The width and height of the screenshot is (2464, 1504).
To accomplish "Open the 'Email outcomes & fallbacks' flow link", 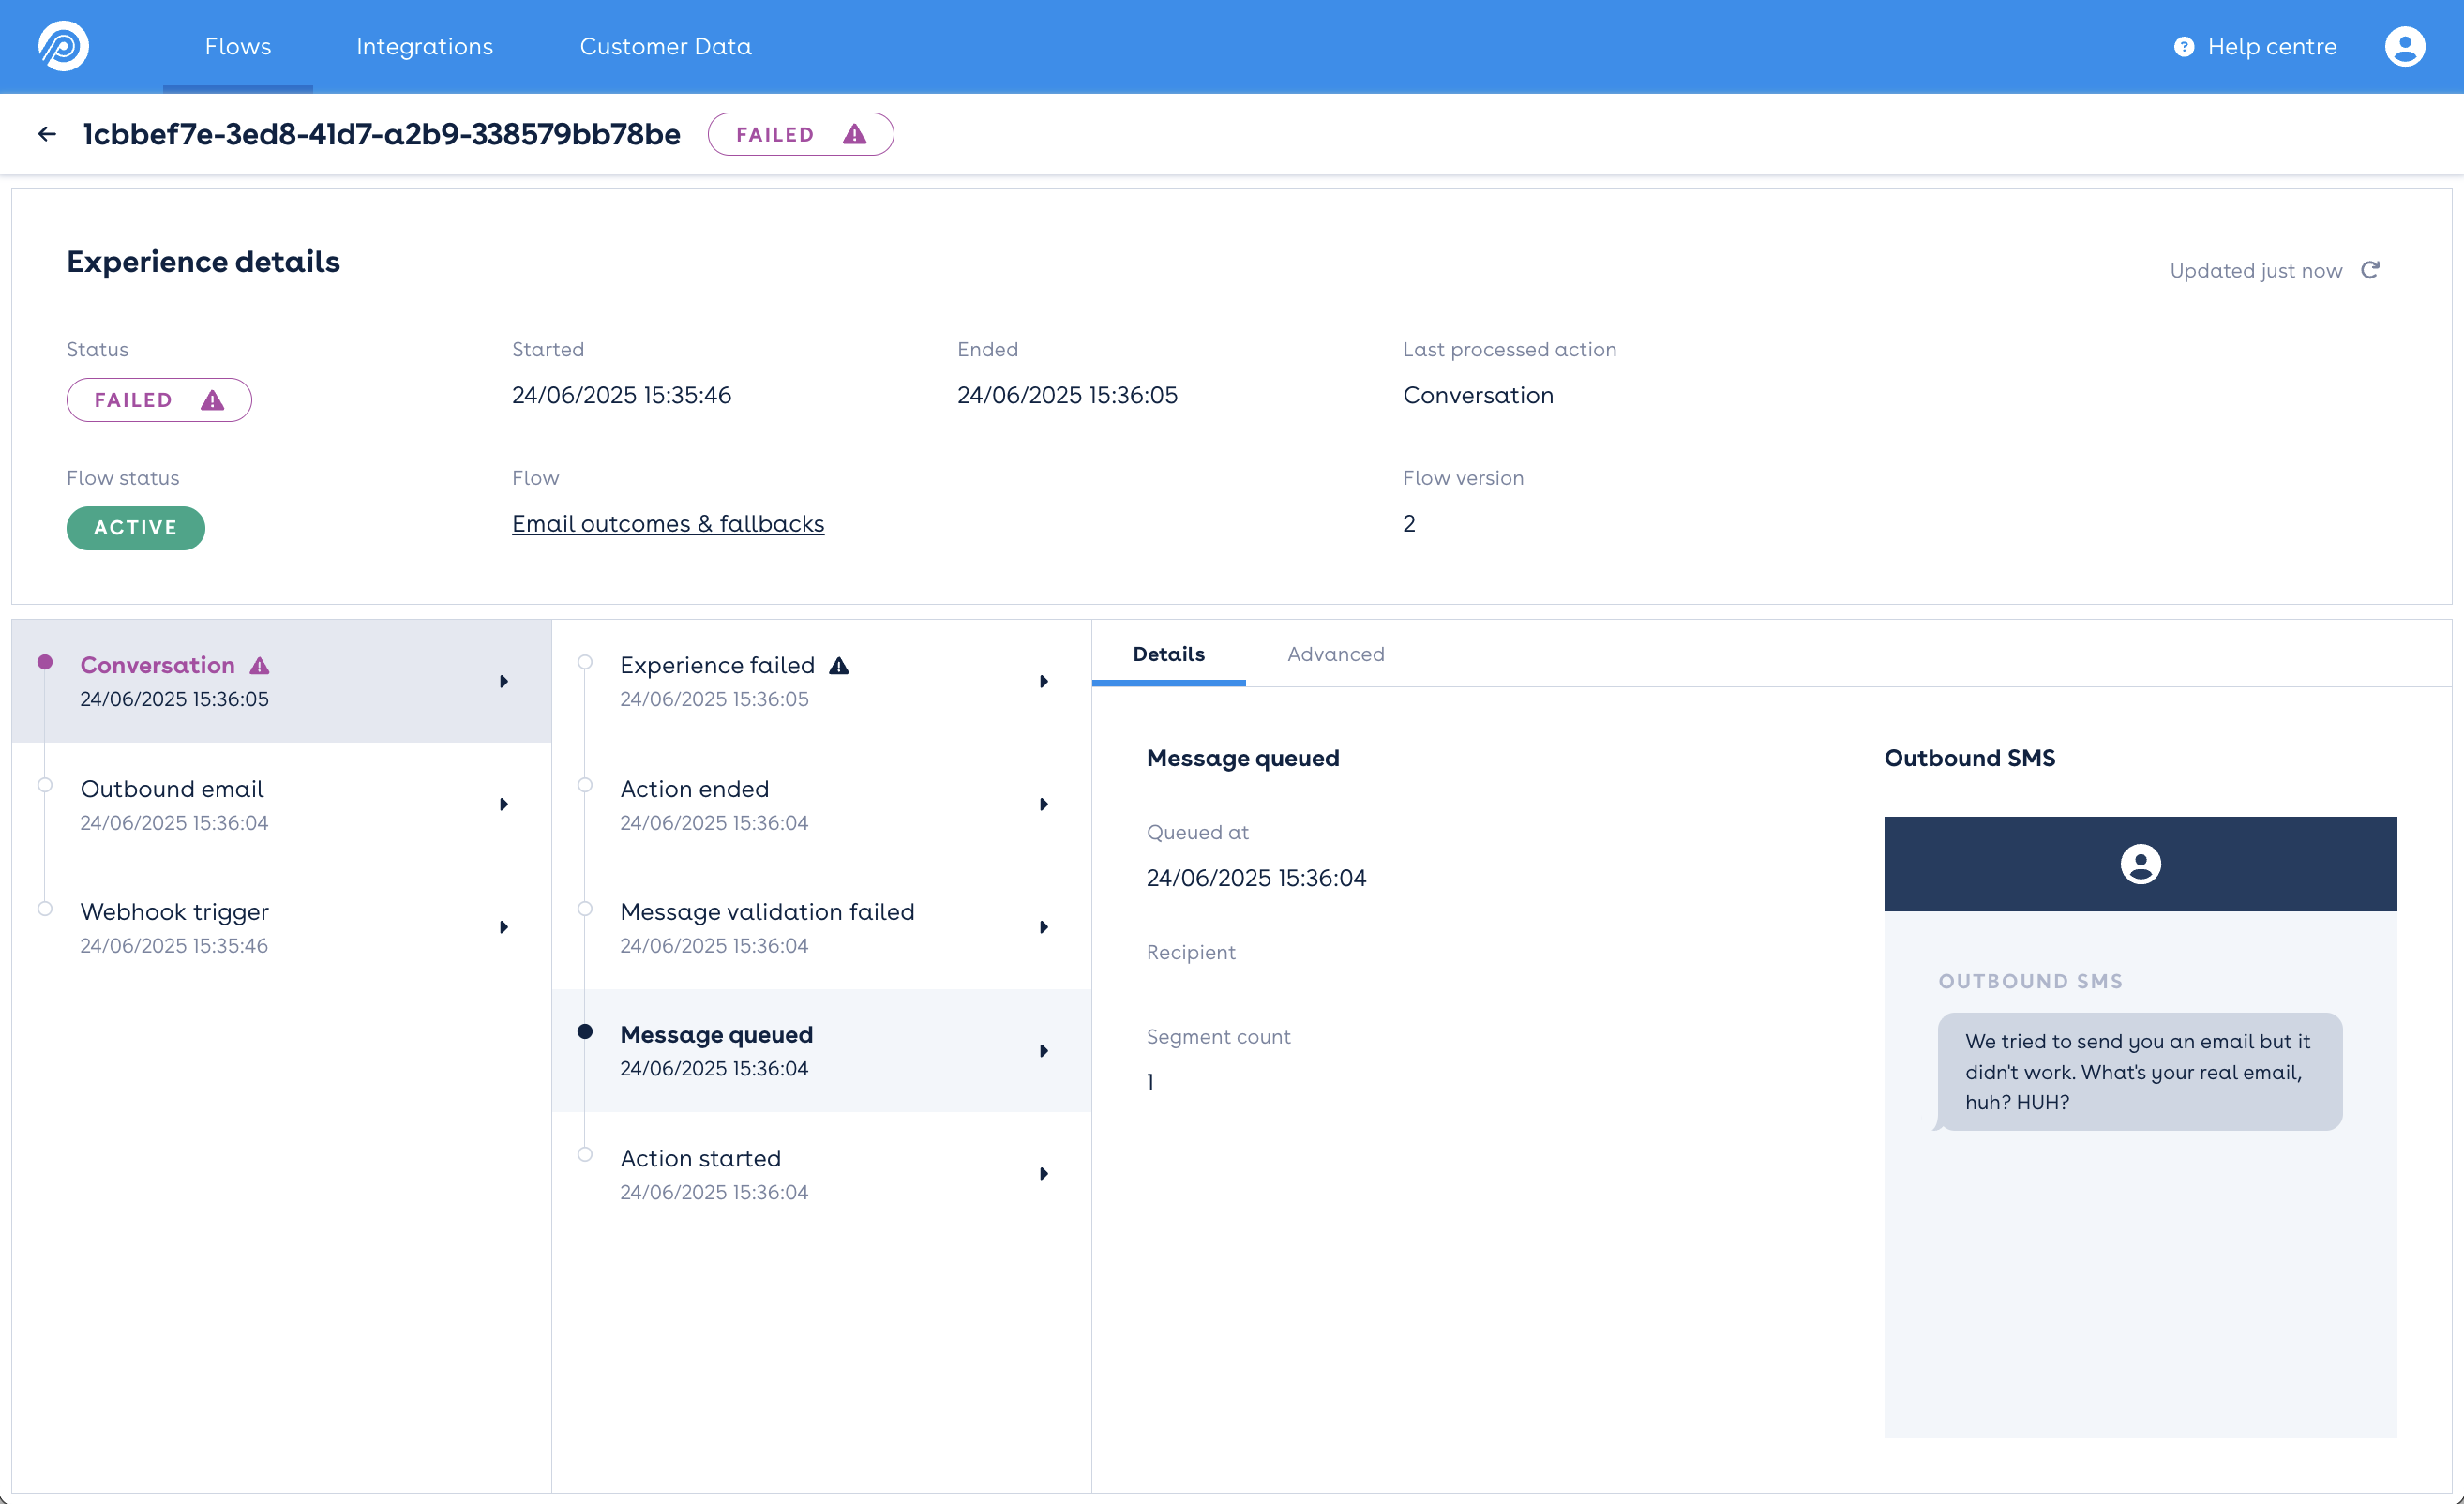I will [668, 524].
